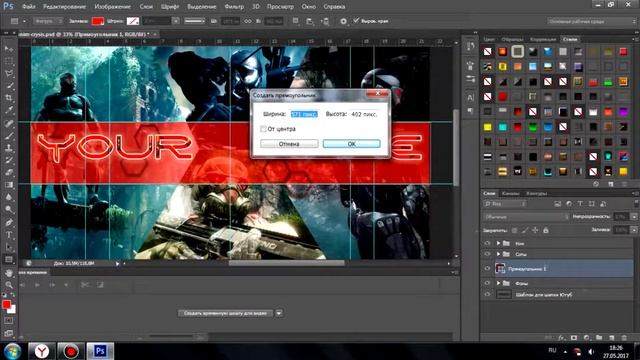Select the Rectangle shape tool
The image size is (640, 360).
click(x=9, y=260)
